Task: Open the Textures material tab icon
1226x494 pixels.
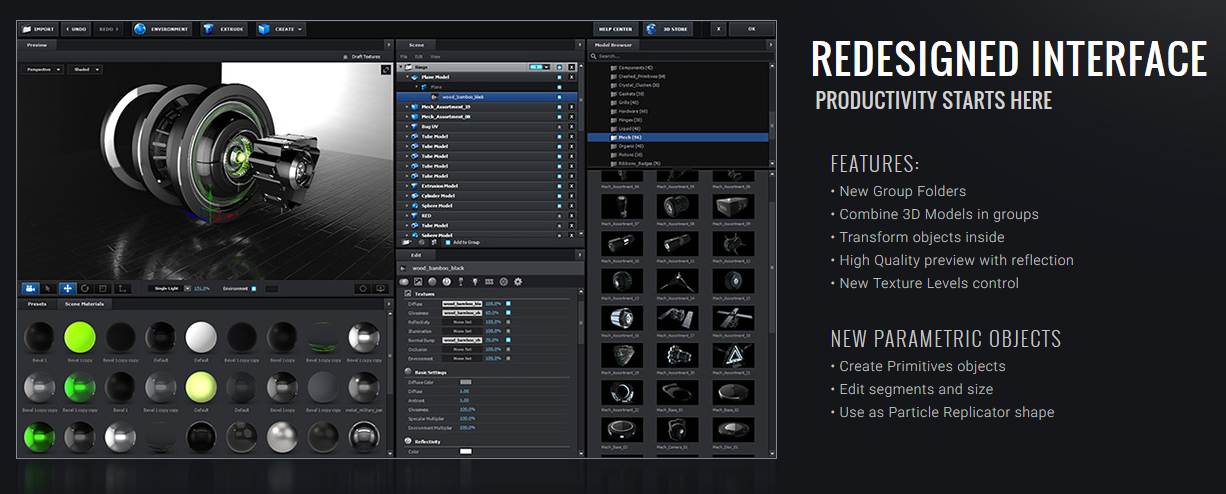Action: (417, 282)
